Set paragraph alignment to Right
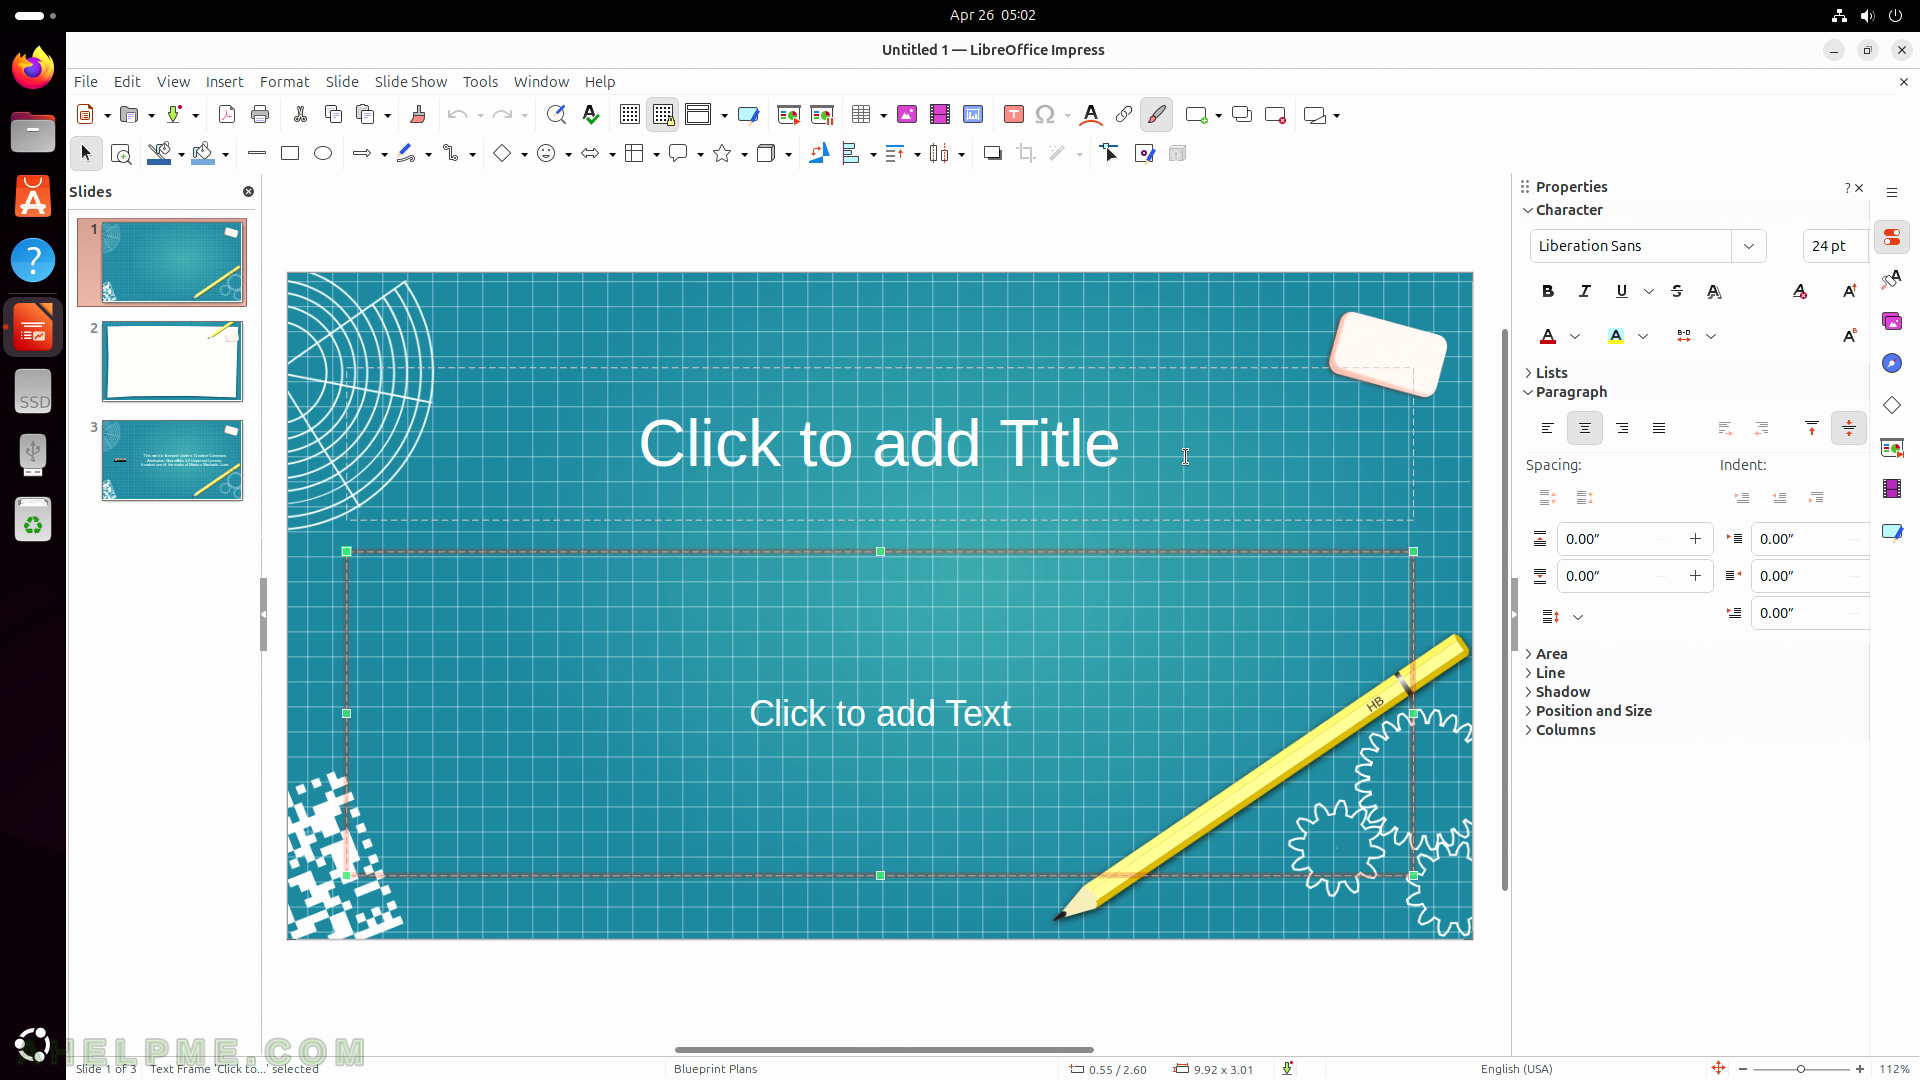The width and height of the screenshot is (1920, 1080). point(1622,428)
